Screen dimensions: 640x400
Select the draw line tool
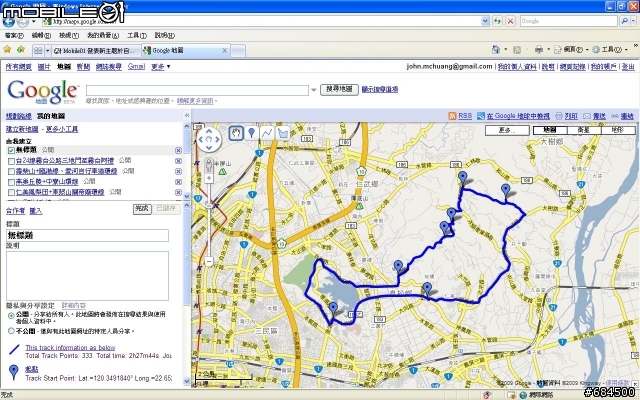tap(267, 133)
